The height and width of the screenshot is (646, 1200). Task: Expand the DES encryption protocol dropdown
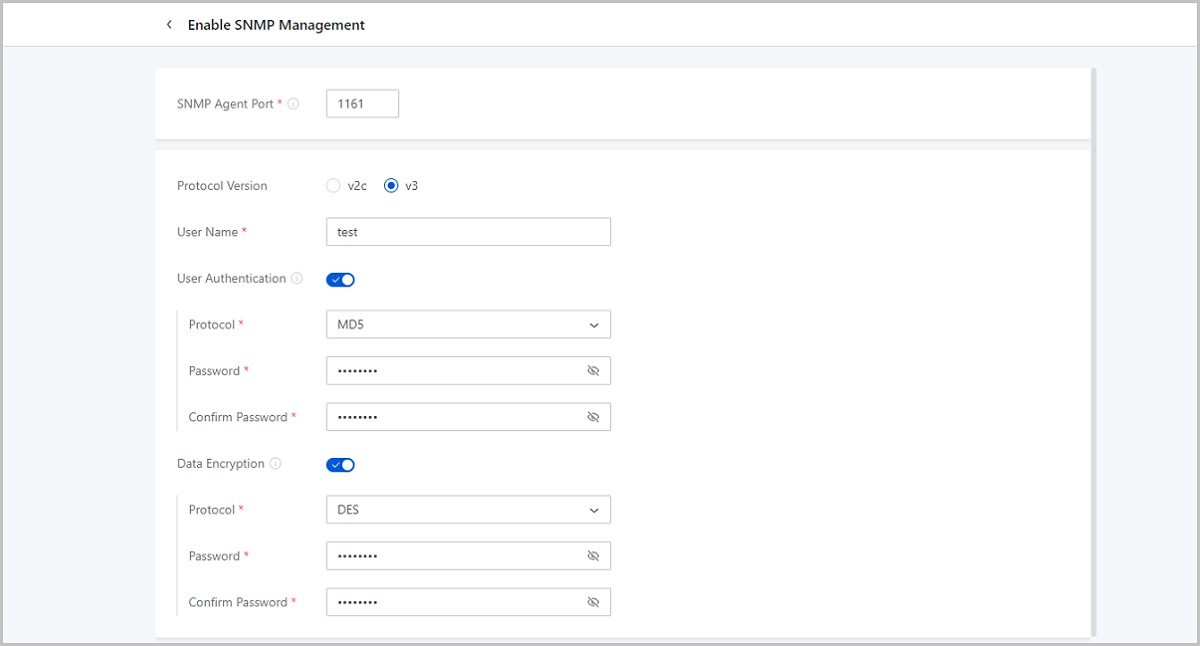468,510
